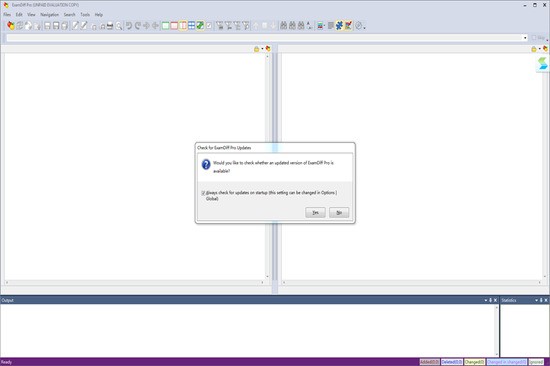Viewport: 550px width, 366px height.
Task: Click the blue grid view icon
Action: (x=192, y=26)
